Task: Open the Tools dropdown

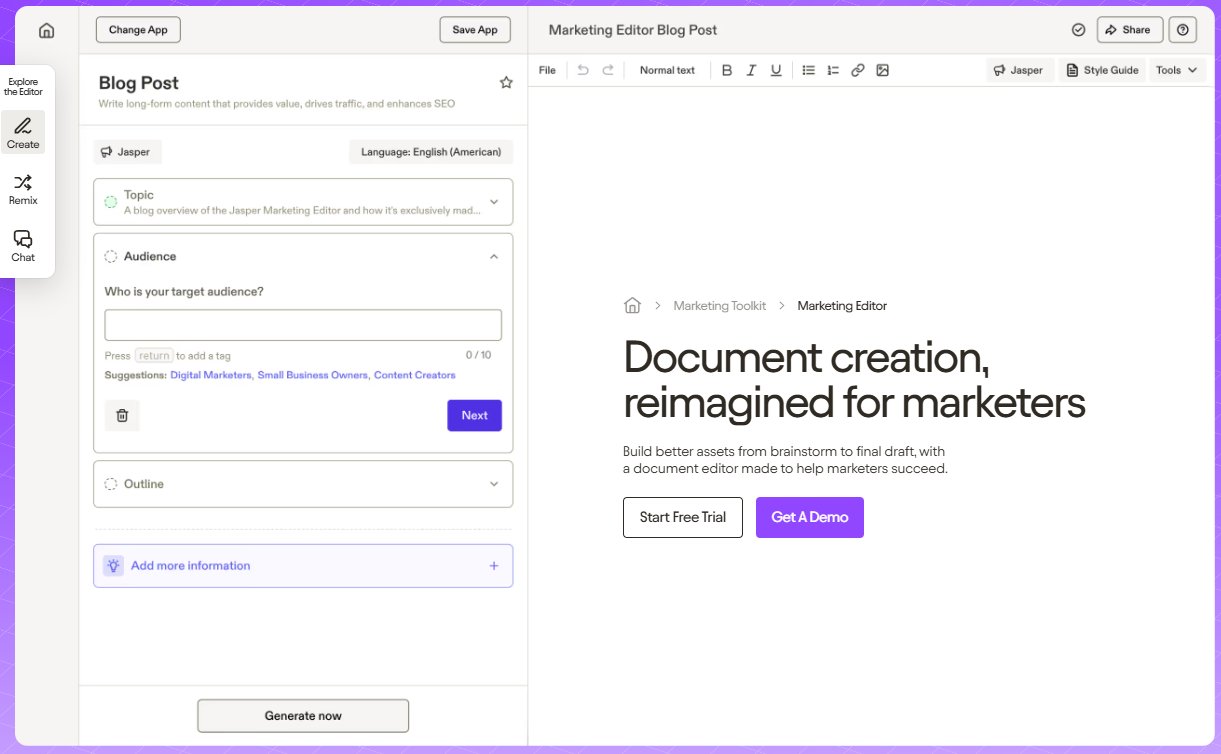Action: (x=1177, y=70)
